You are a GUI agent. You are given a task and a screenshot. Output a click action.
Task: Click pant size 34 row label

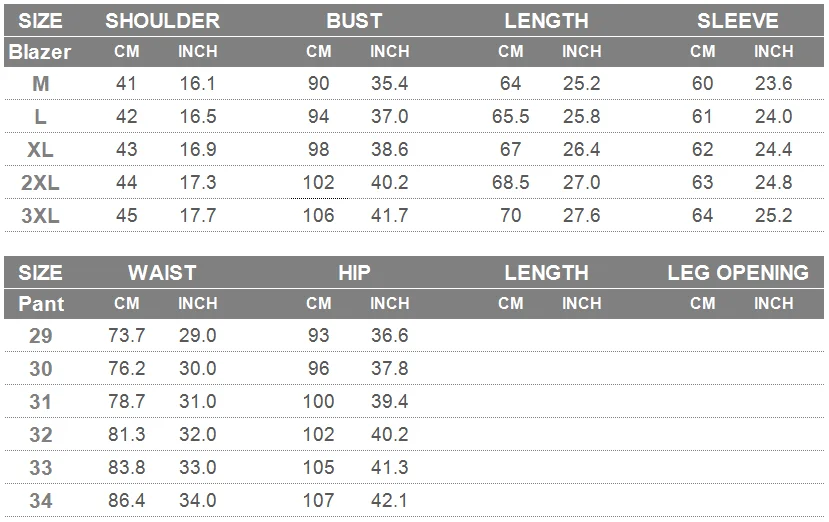pos(41,500)
